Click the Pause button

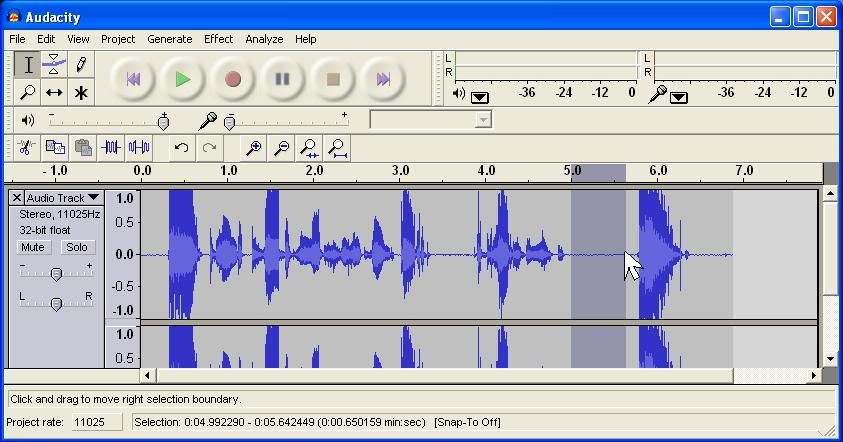coord(283,80)
